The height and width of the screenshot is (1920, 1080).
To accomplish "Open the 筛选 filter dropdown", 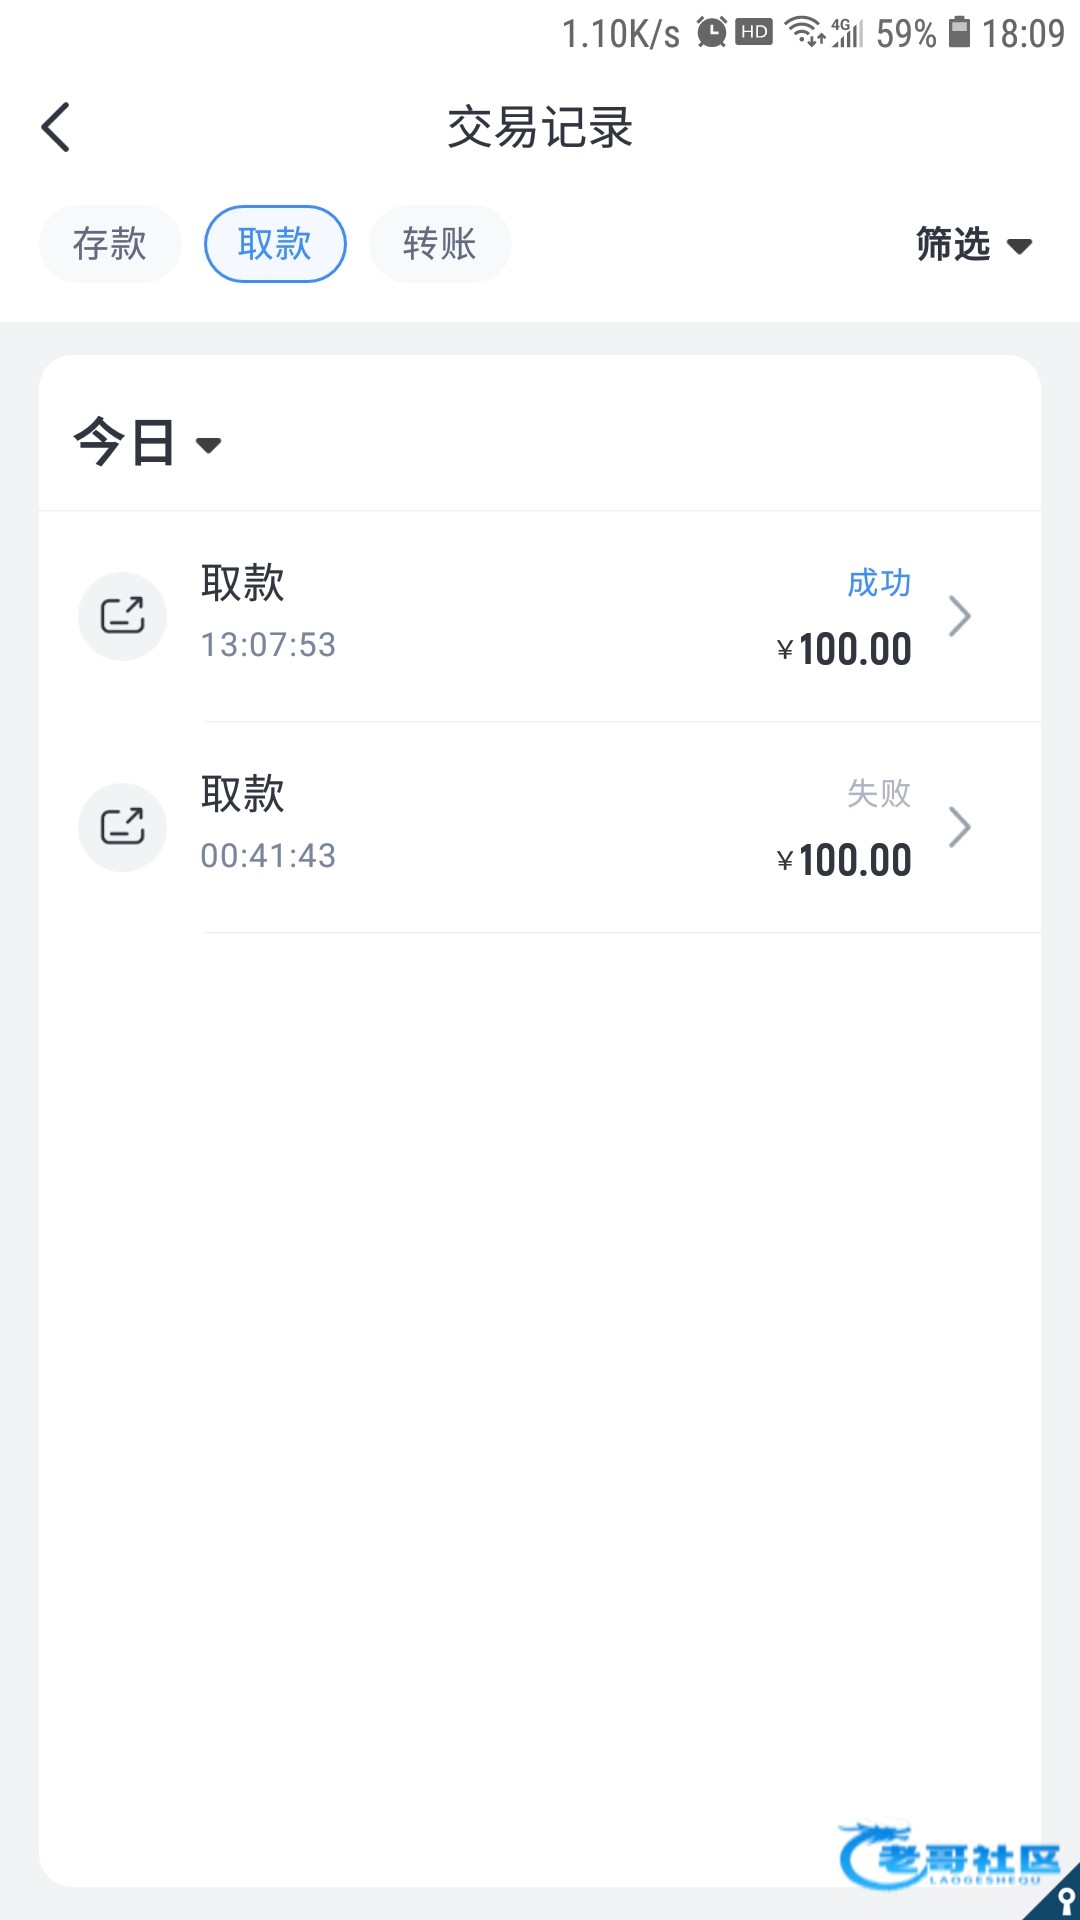I will (x=973, y=245).
